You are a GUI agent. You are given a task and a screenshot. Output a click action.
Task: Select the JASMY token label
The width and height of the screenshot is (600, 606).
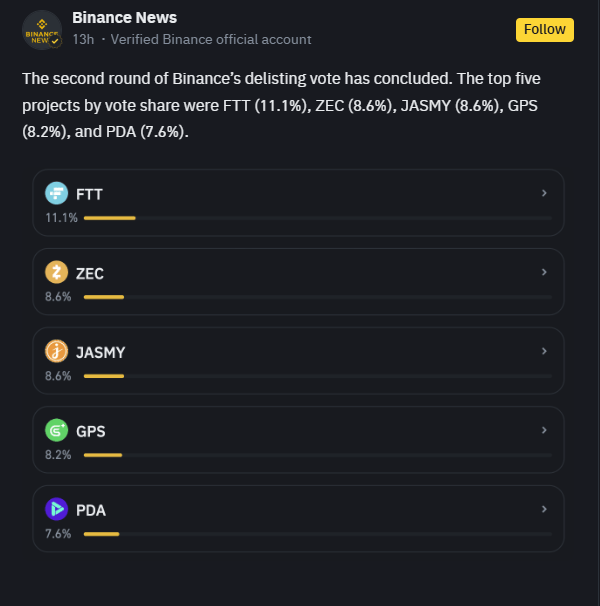(101, 352)
